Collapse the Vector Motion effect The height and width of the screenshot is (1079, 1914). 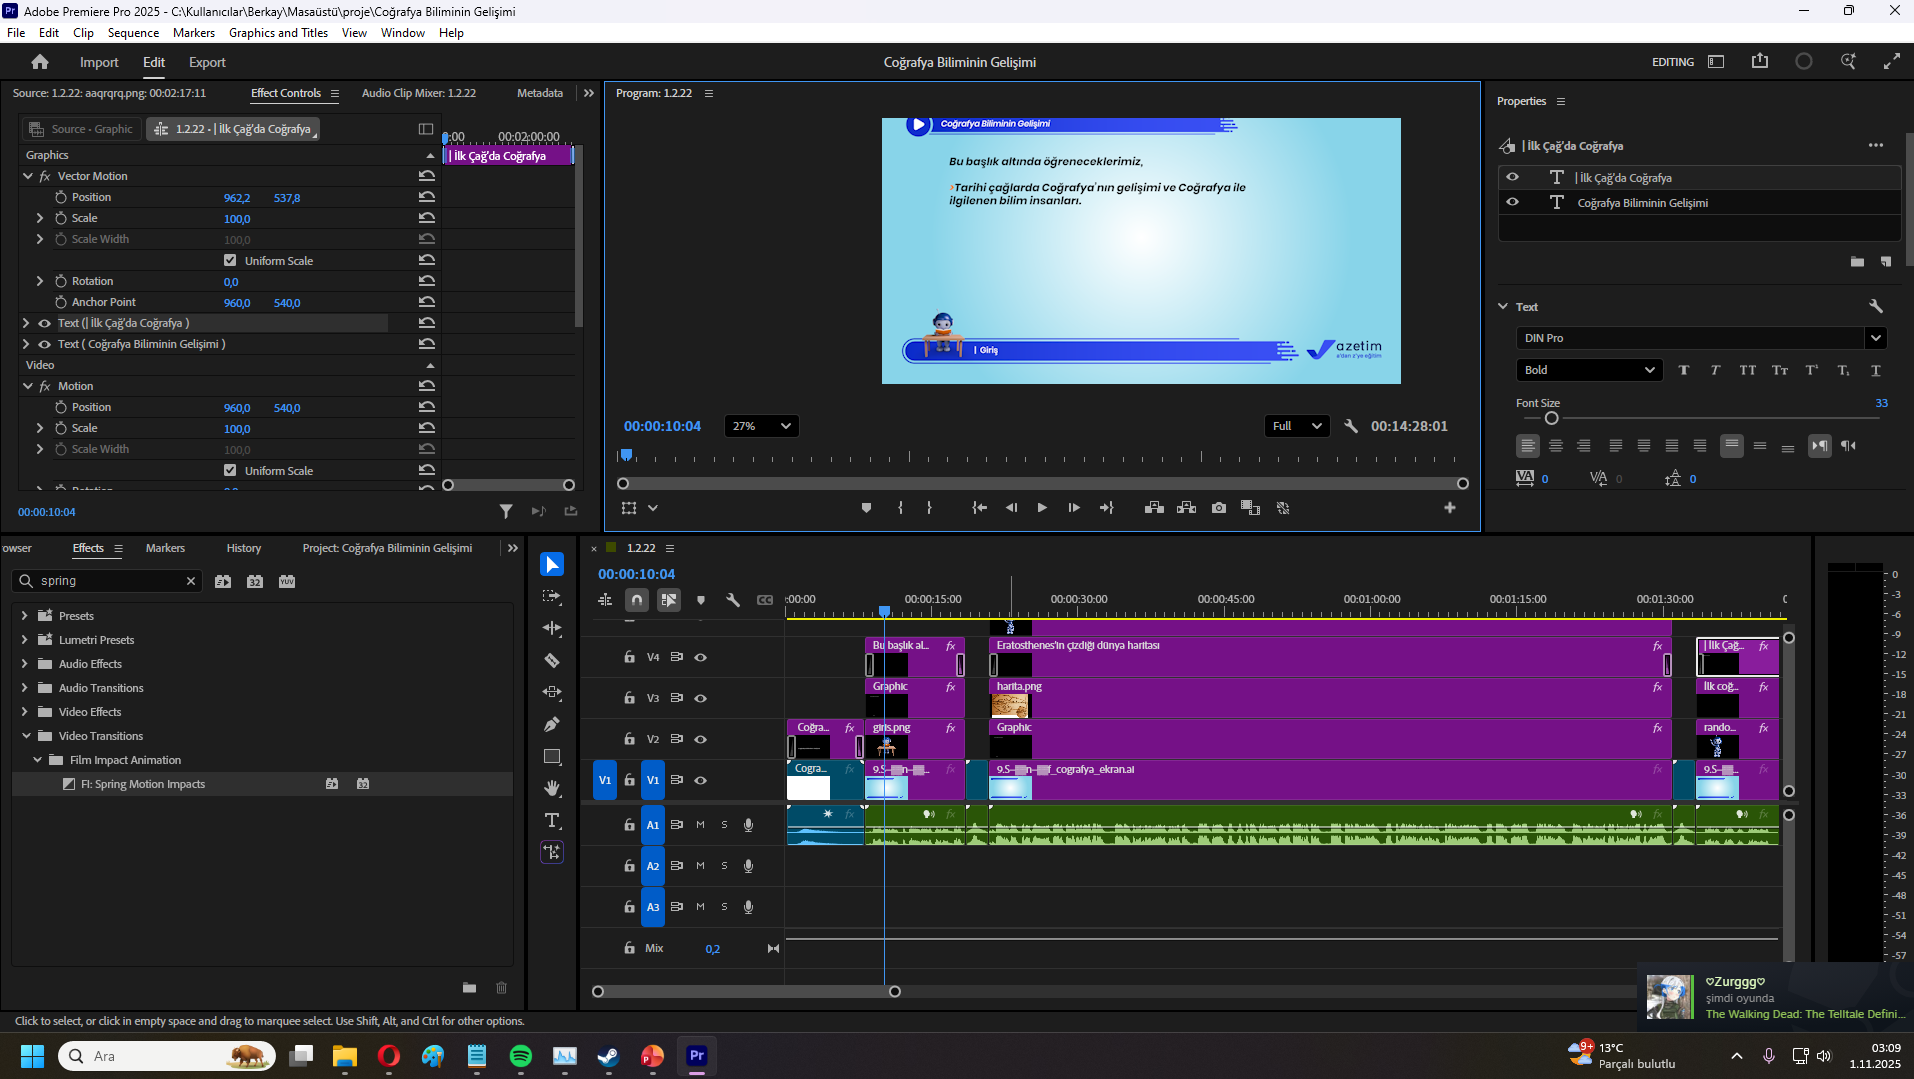click(28, 176)
